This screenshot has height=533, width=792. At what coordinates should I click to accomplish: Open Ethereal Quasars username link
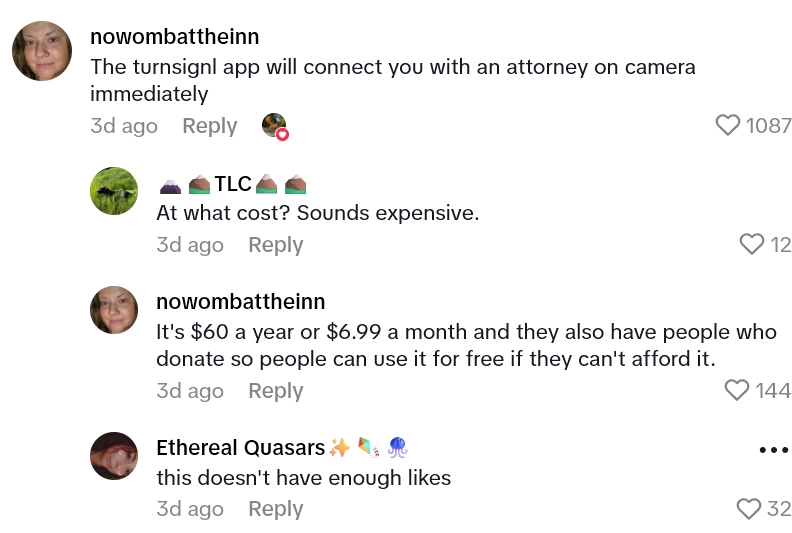241,447
